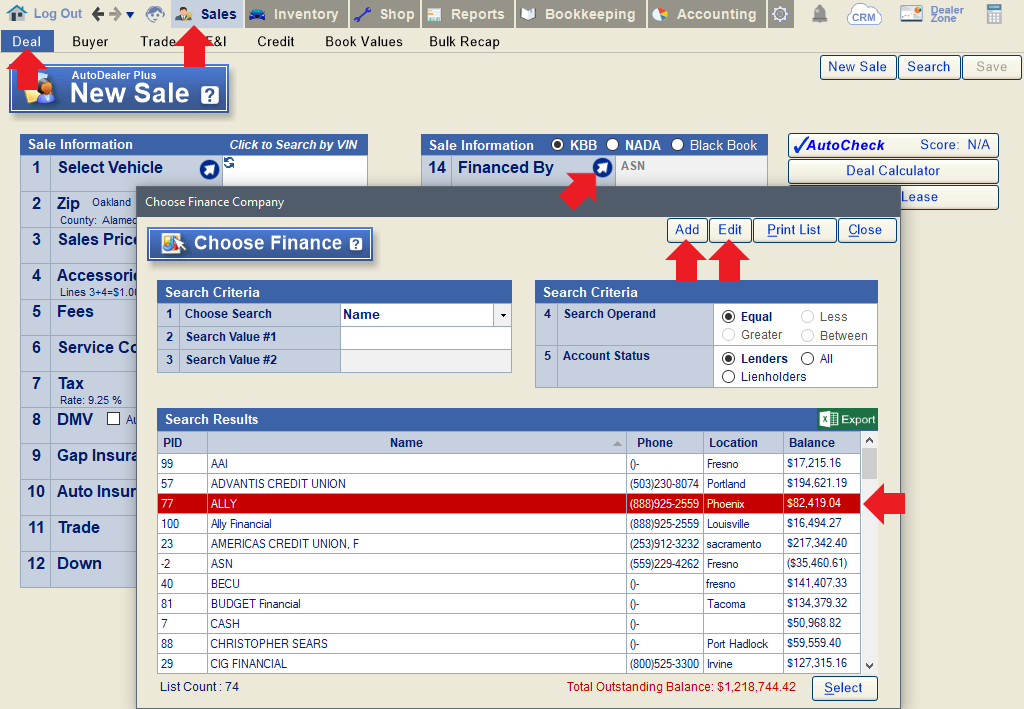Click the Select button in the dialog
Screen dimensions: 1024x709
(843, 688)
